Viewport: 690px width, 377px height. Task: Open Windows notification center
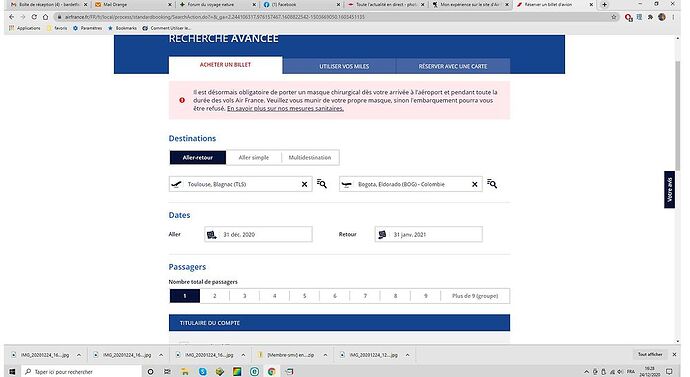click(669, 372)
